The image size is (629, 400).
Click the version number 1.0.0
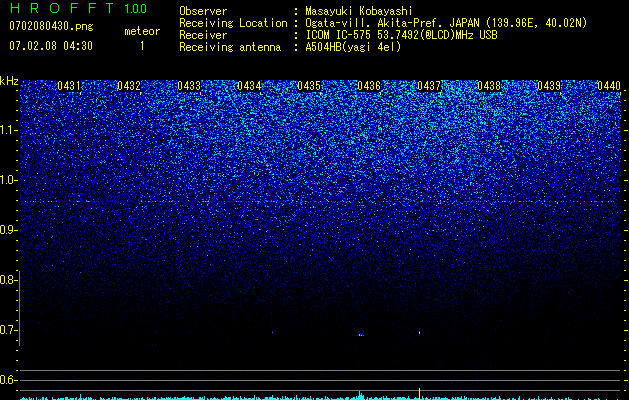[135, 9]
